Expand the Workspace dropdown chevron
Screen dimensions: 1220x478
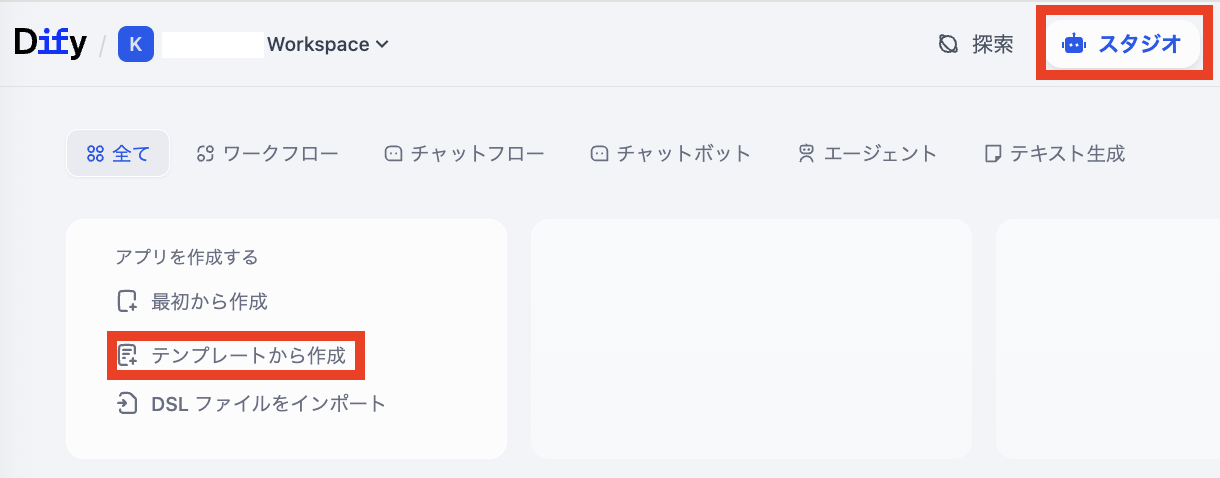tap(381, 44)
